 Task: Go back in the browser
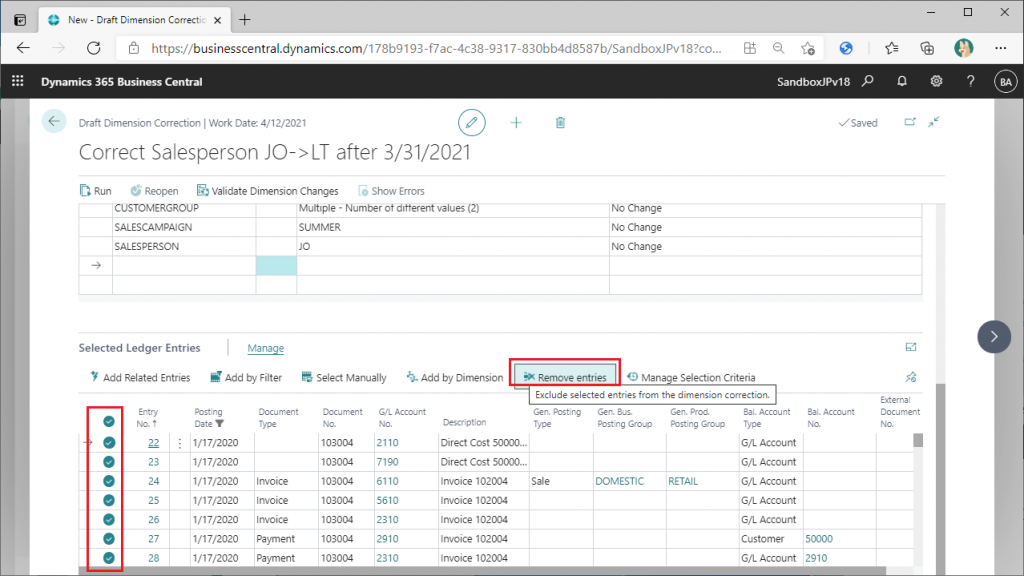pos(24,48)
